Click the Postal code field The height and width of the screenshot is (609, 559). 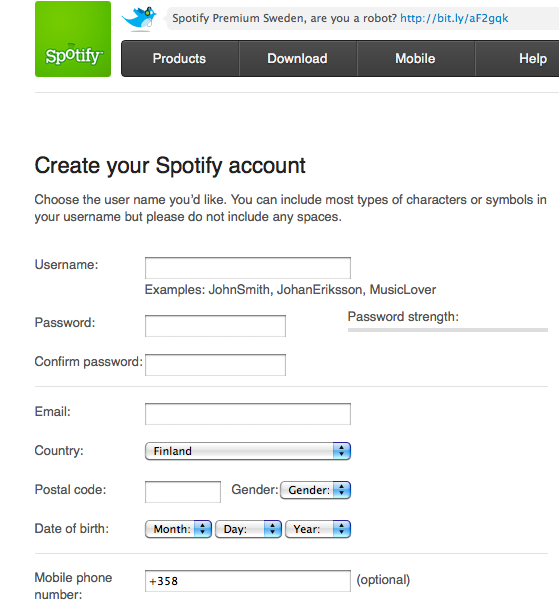point(183,492)
